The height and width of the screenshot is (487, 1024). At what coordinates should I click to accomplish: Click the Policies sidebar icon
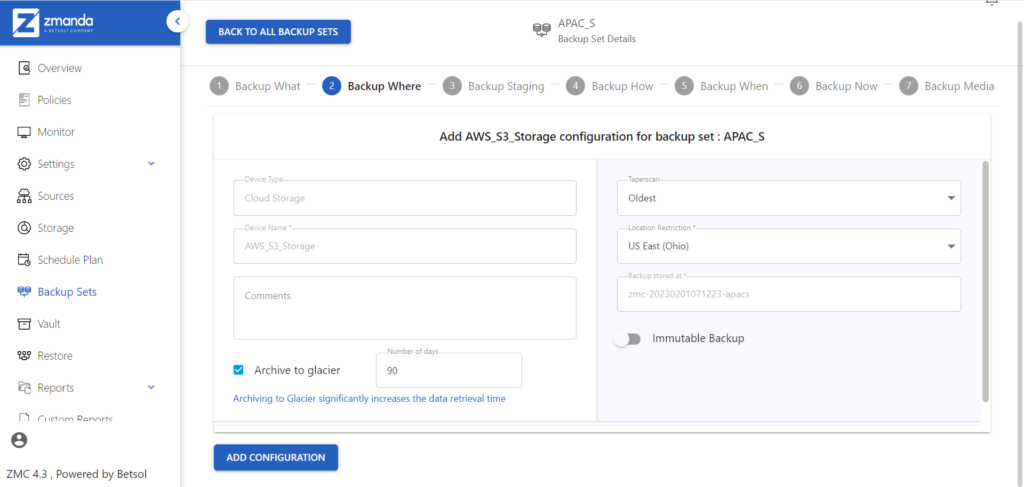24,100
